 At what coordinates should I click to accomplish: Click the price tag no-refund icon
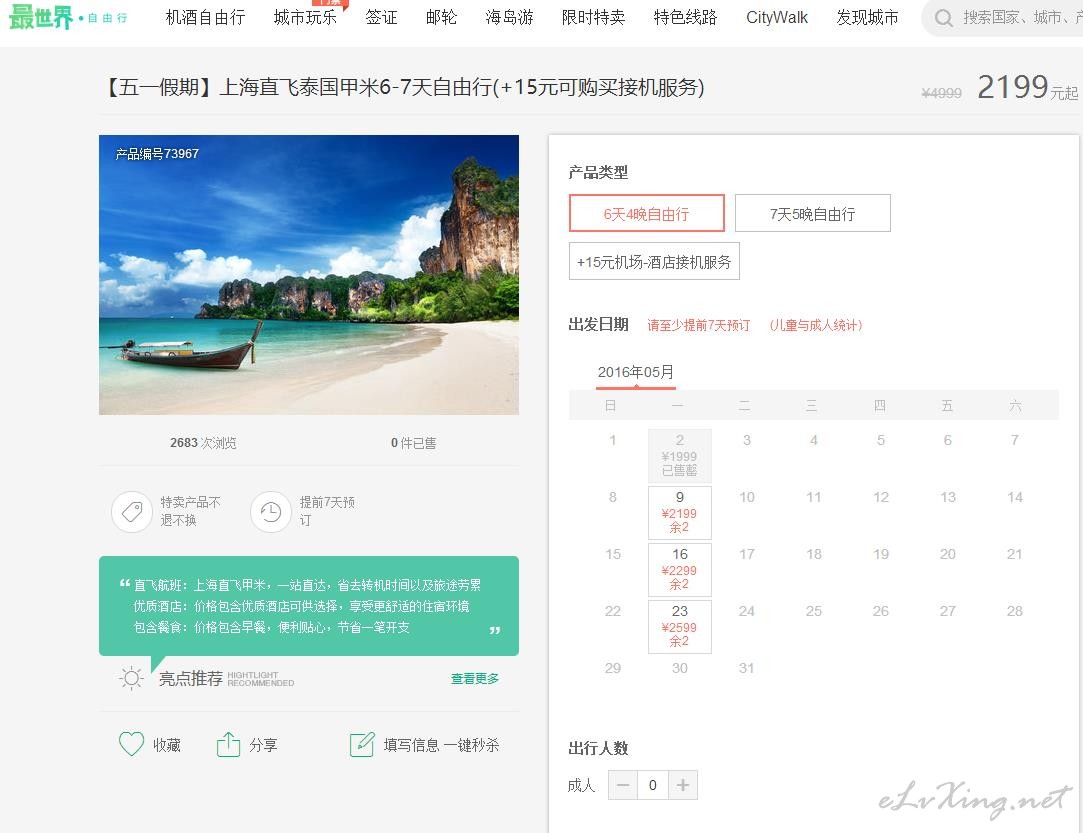pyautogui.click(x=132, y=512)
